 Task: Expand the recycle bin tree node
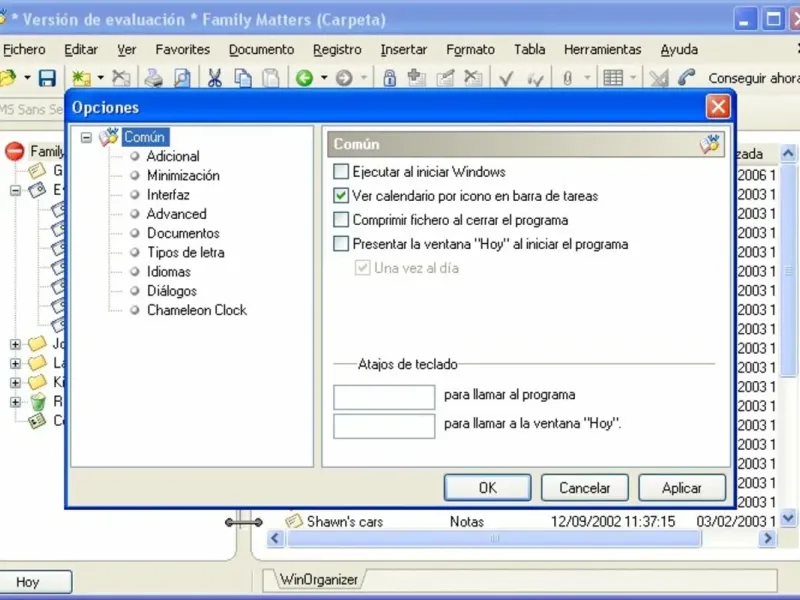15,402
